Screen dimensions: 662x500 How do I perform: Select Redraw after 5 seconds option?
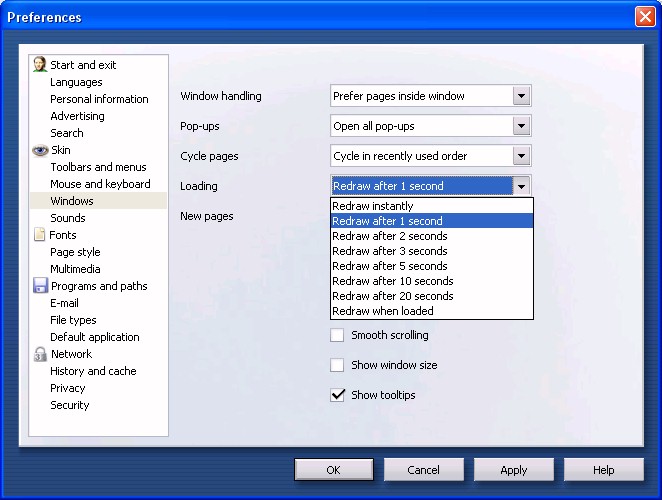(389, 266)
